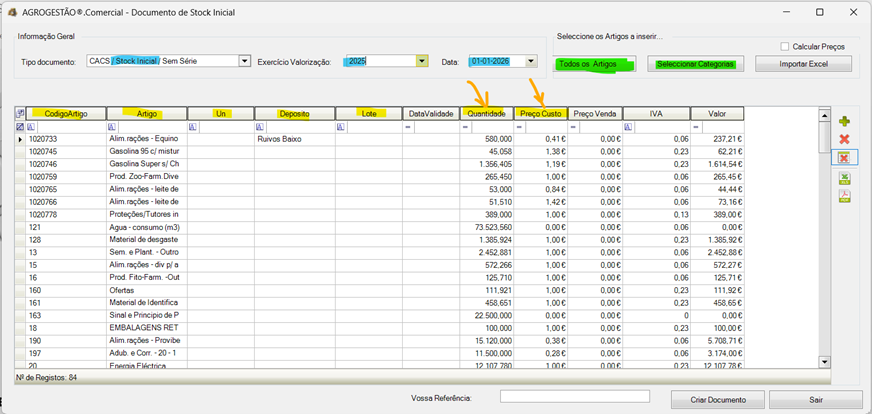Click the Criar Documento button
The height and width of the screenshot is (414, 872).
coord(717,399)
